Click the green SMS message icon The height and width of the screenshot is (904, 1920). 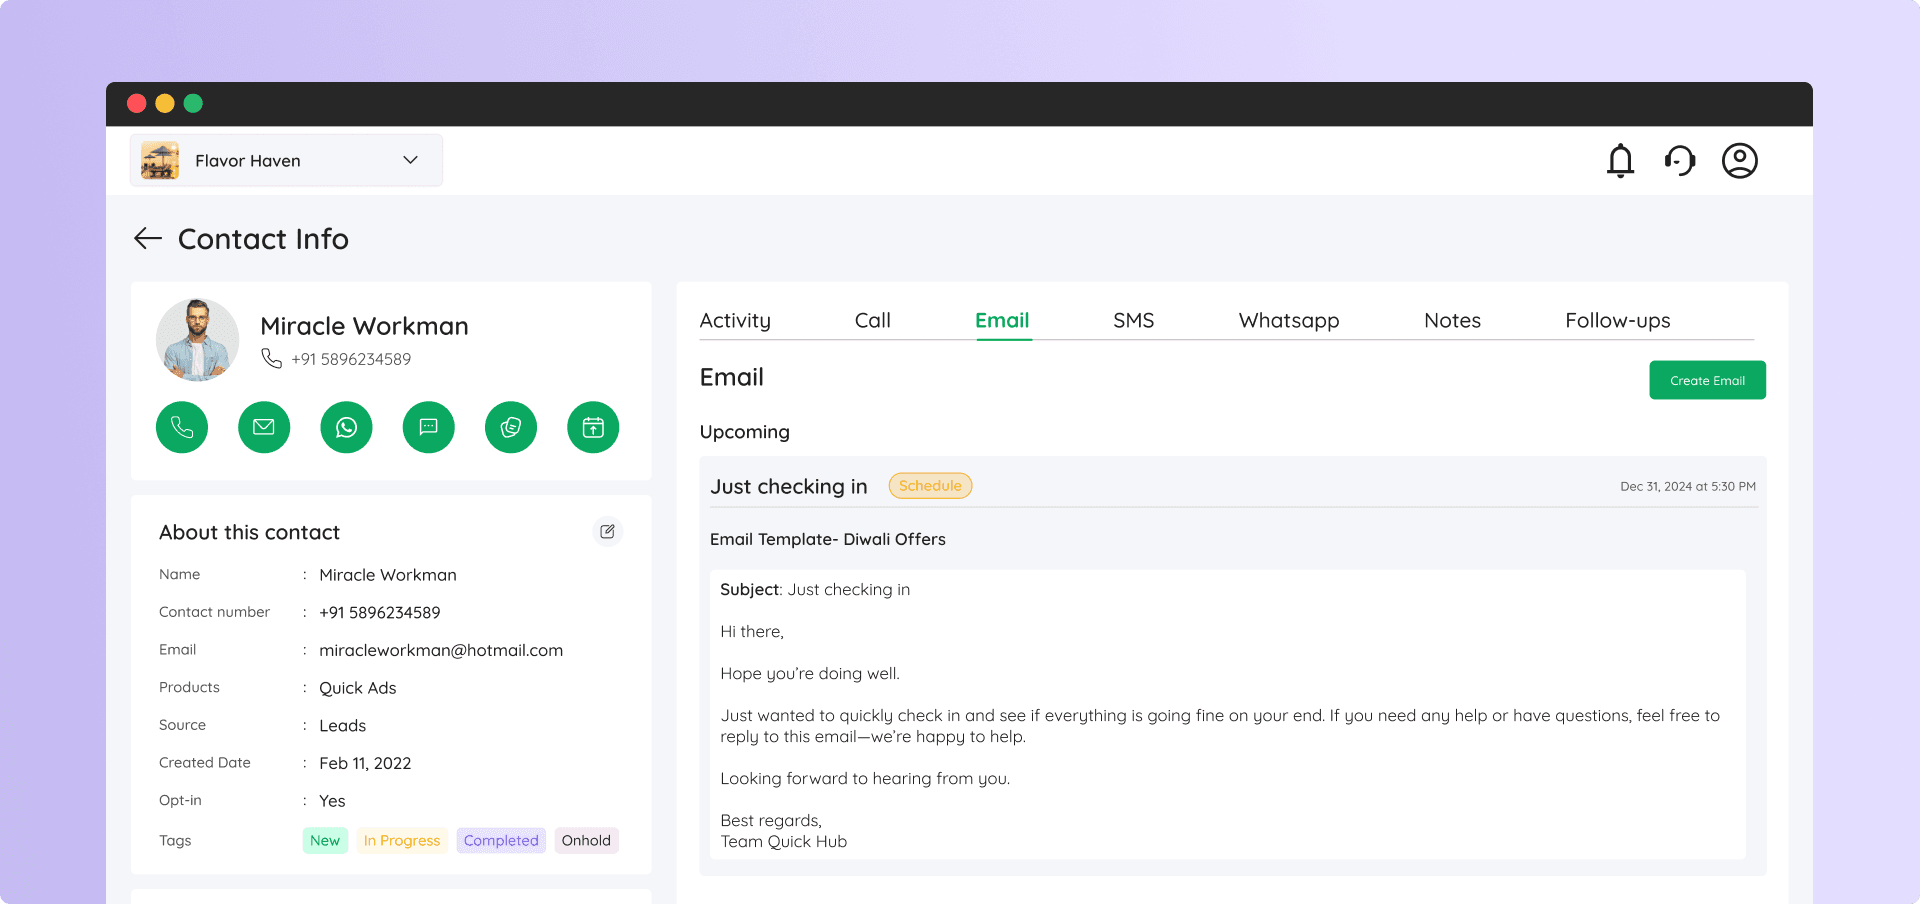[428, 427]
